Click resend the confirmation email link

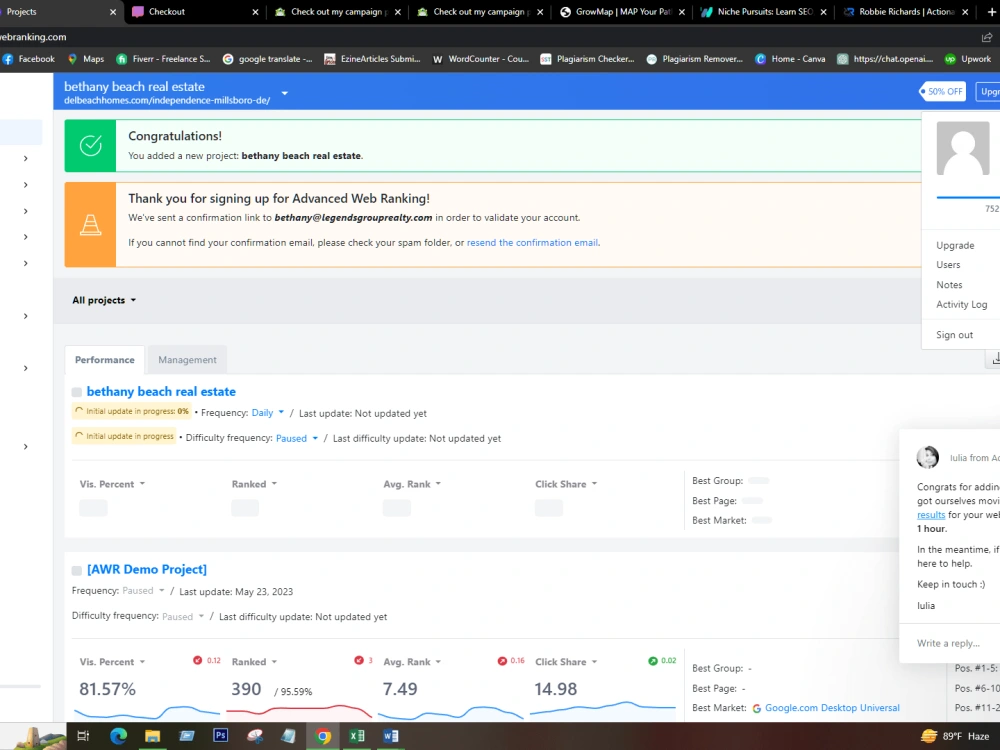tap(533, 242)
